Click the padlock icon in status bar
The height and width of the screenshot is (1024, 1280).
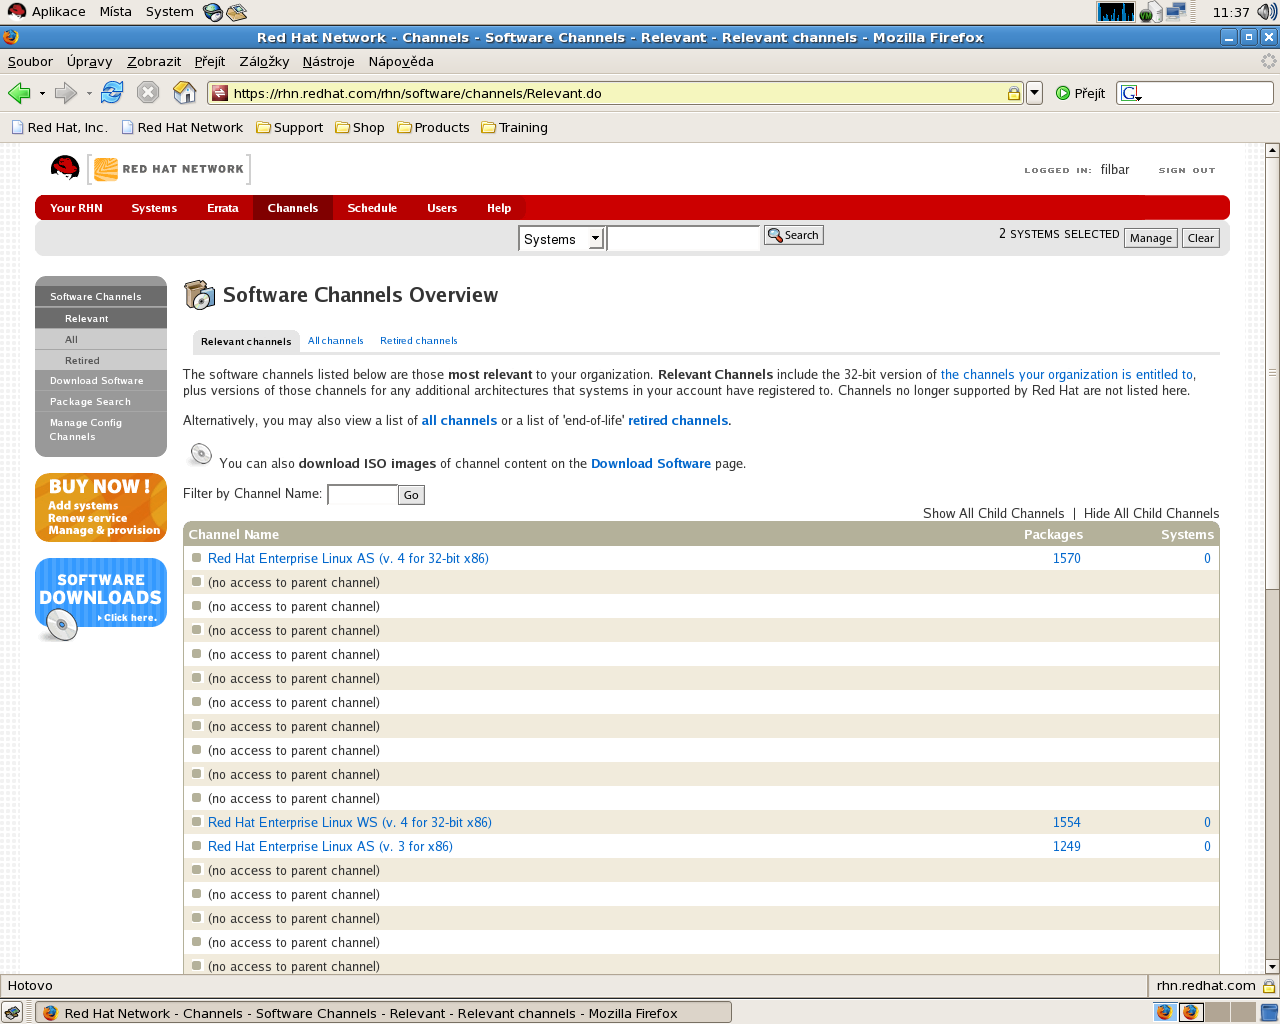click(1268, 985)
